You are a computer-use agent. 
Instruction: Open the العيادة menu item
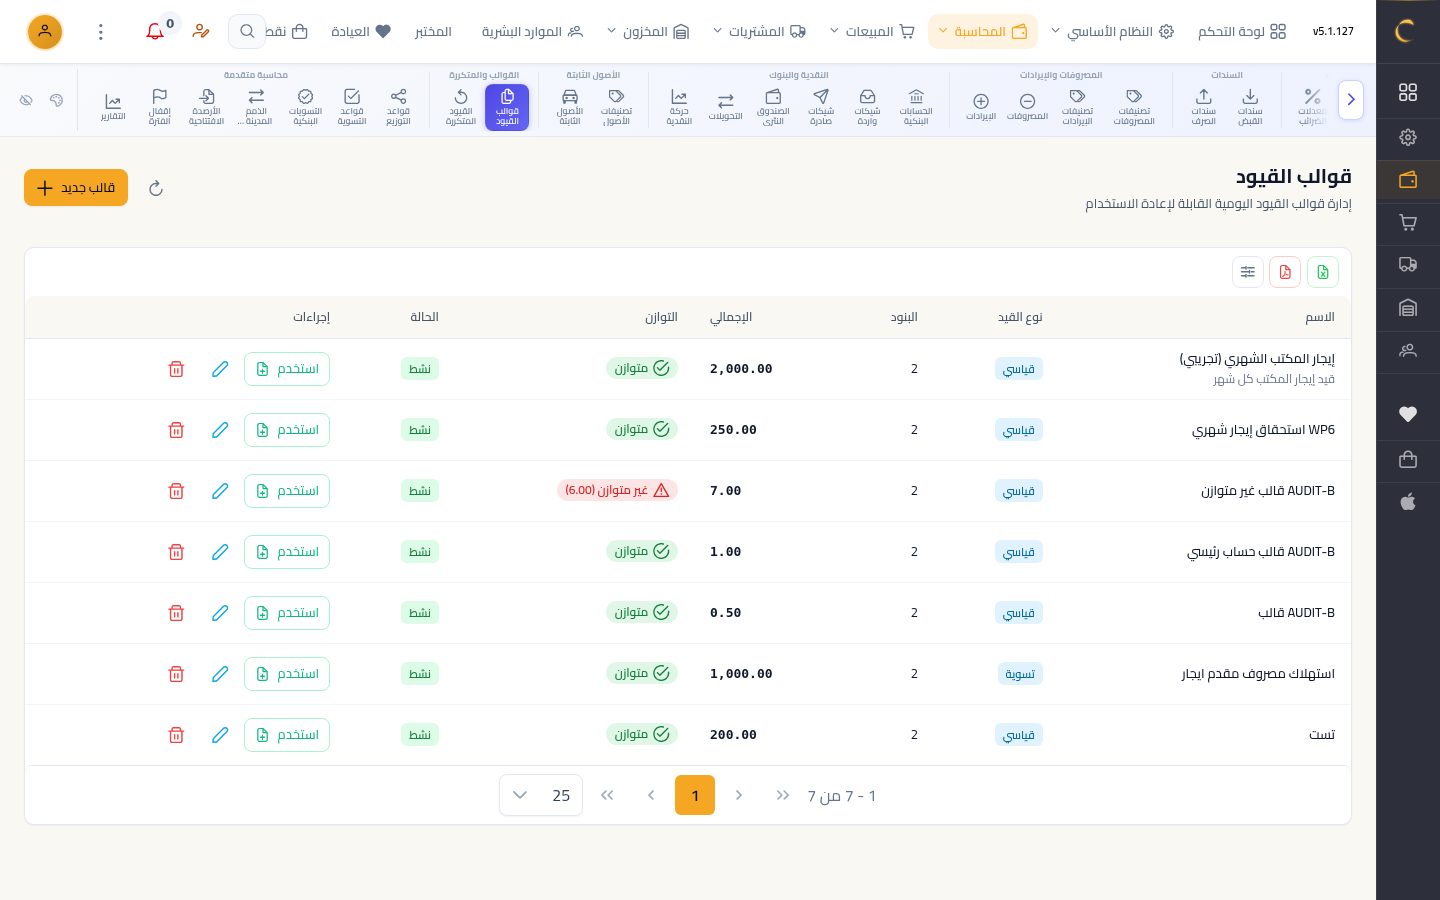(x=361, y=32)
